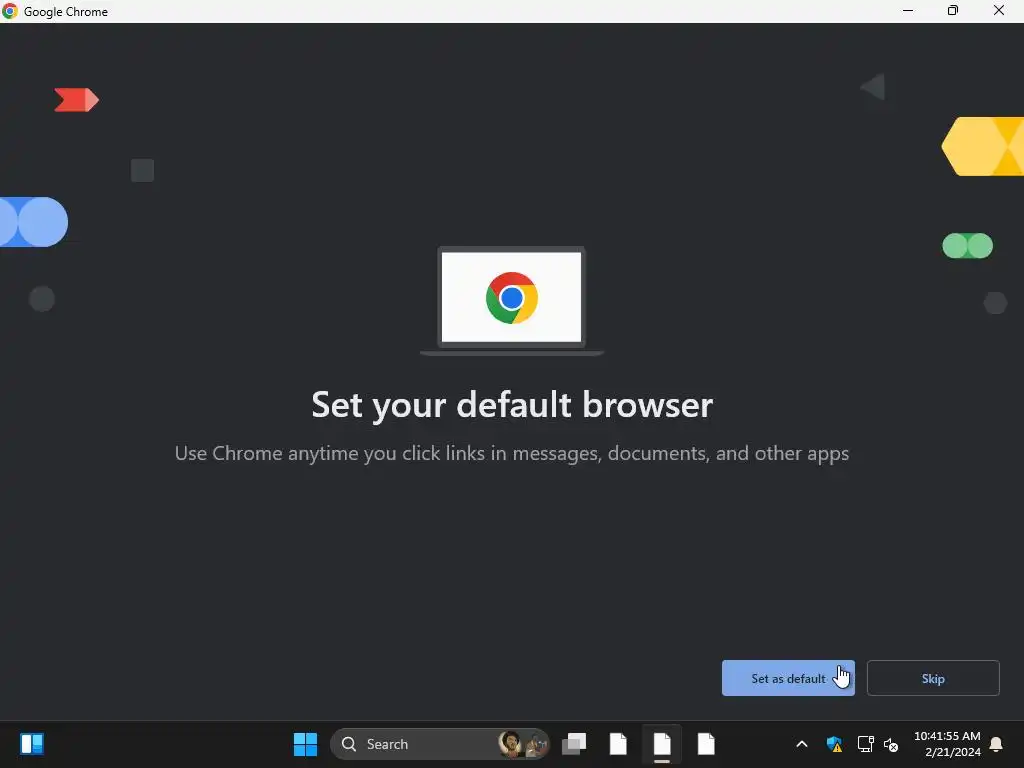Viewport: 1024px width, 768px height.
Task: Restore down the Google Chrome window
Action: [953, 11]
